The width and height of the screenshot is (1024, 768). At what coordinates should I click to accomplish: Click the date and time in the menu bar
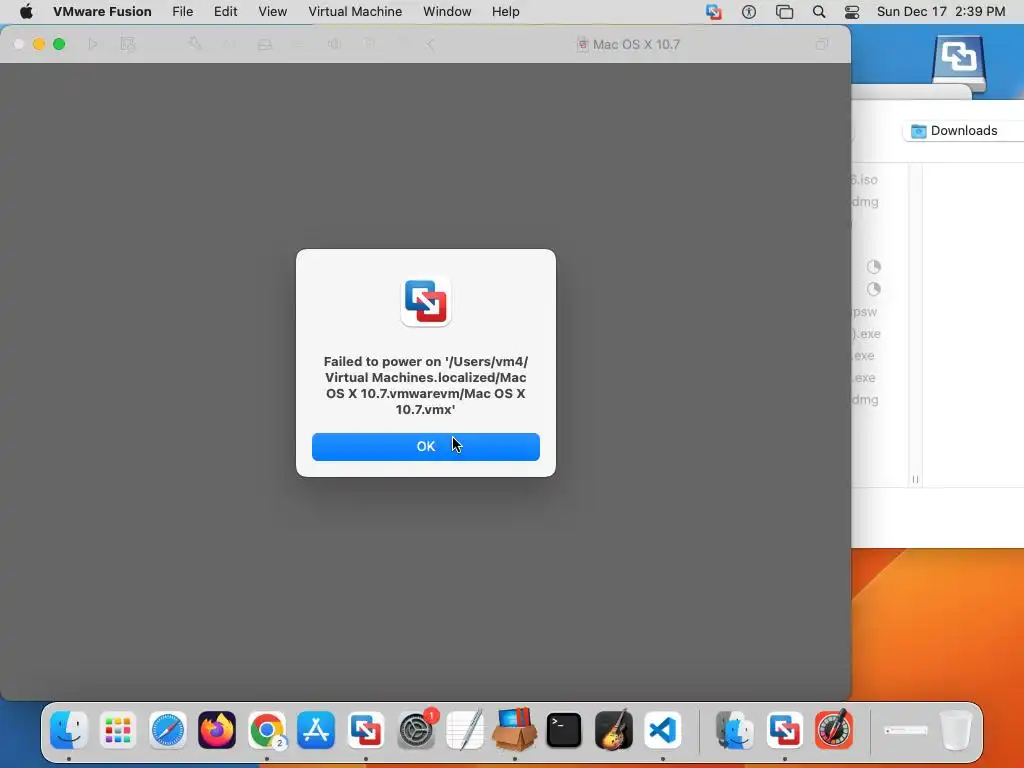[x=940, y=12]
